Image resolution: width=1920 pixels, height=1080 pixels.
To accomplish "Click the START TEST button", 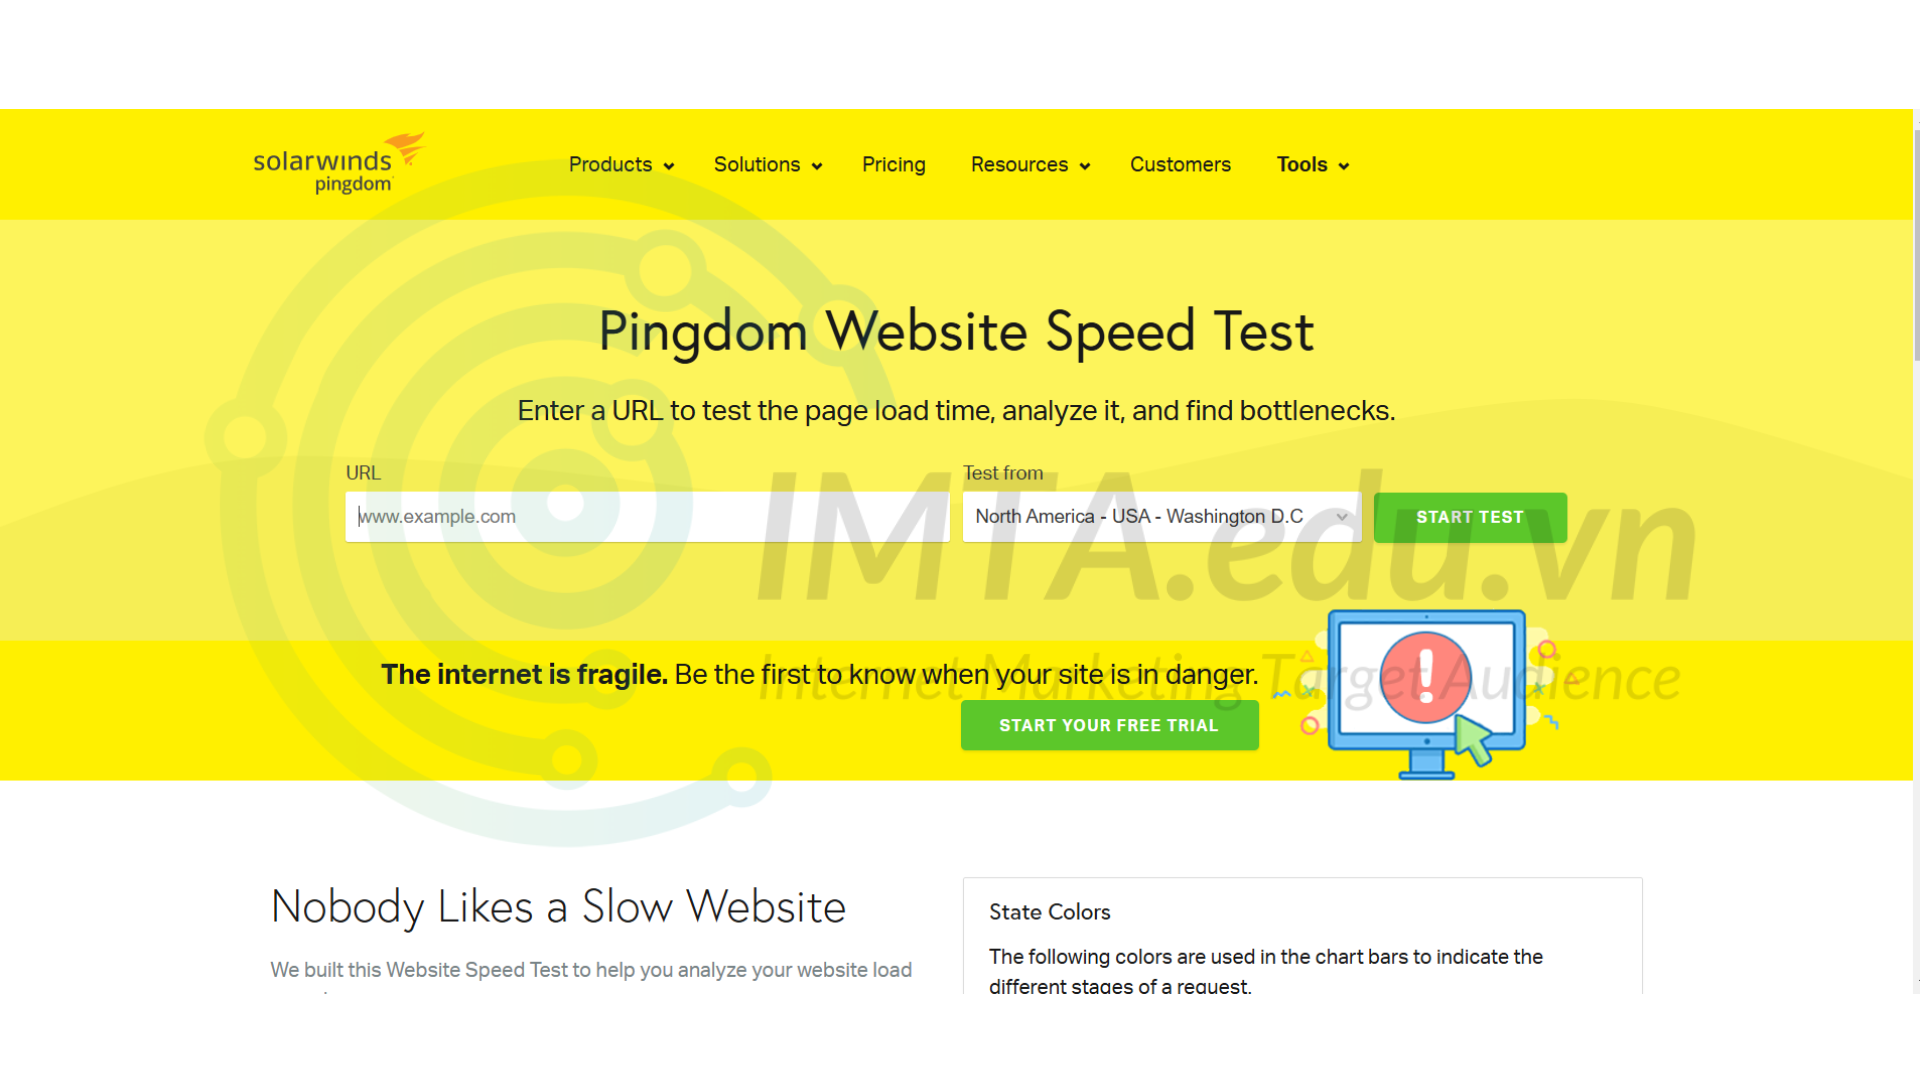I will tap(1470, 516).
